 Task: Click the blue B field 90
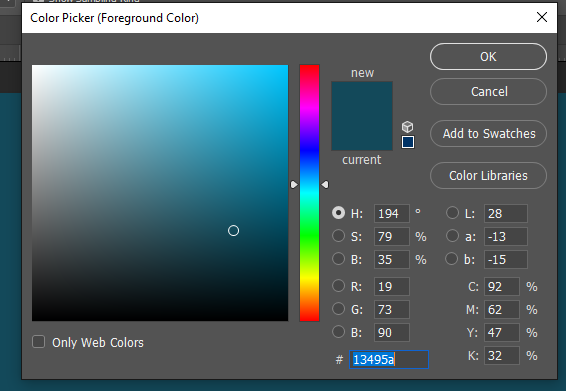(392, 333)
